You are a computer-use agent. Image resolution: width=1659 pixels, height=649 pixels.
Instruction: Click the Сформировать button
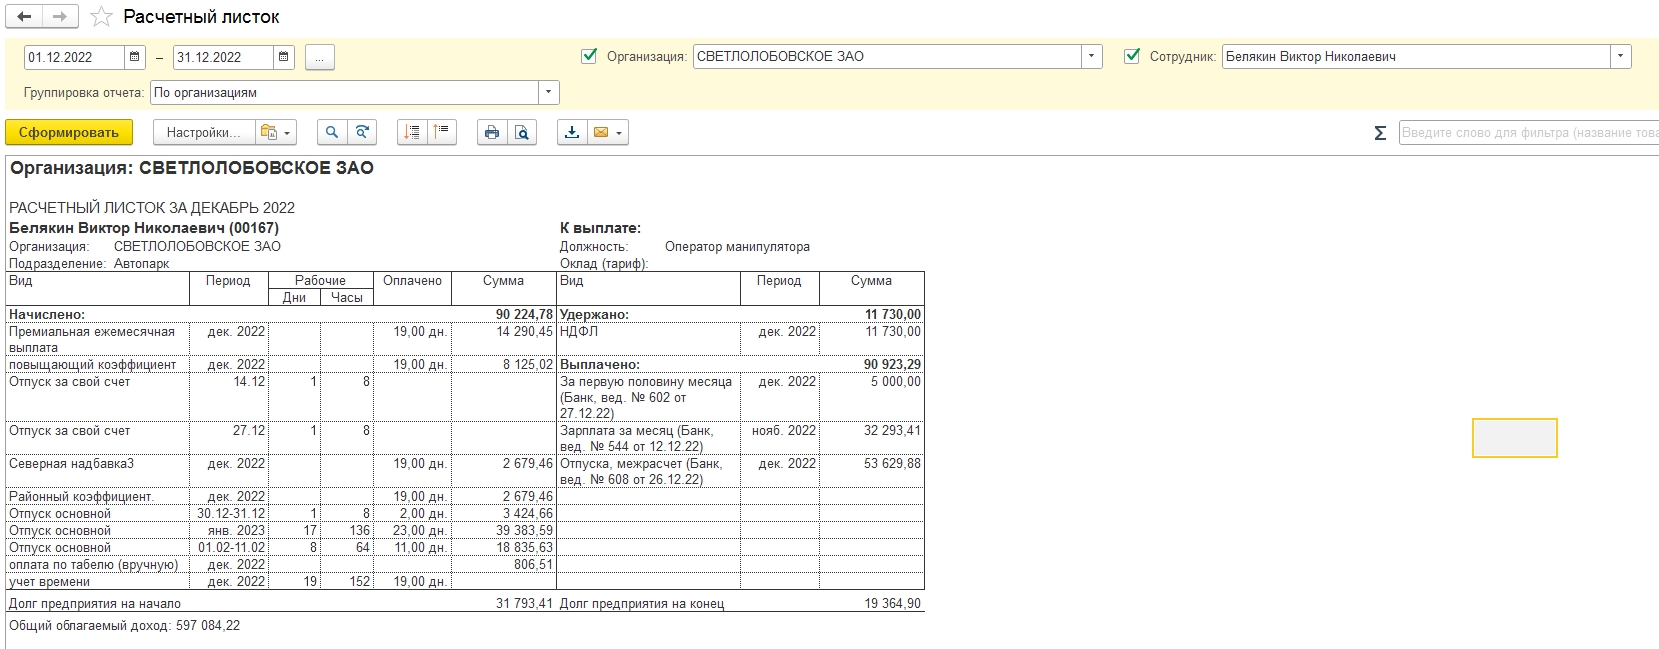tap(69, 132)
